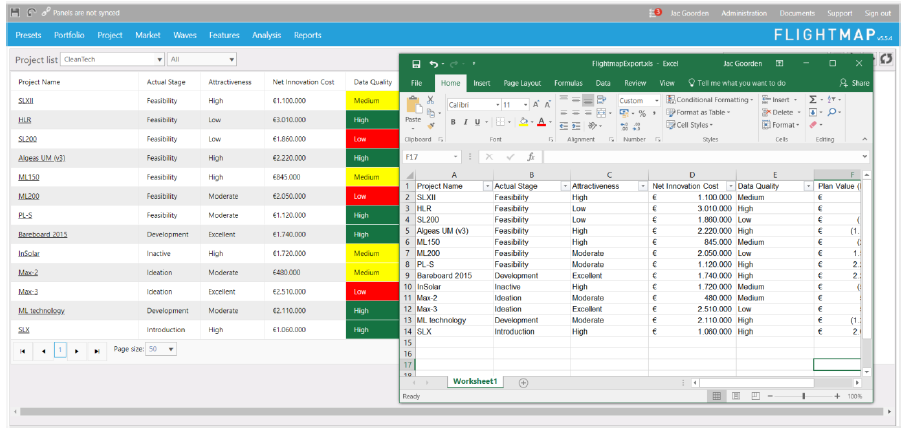Open the Reports menu in Flightmap
Viewport: 905px width, 431px height.
coord(308,35)
